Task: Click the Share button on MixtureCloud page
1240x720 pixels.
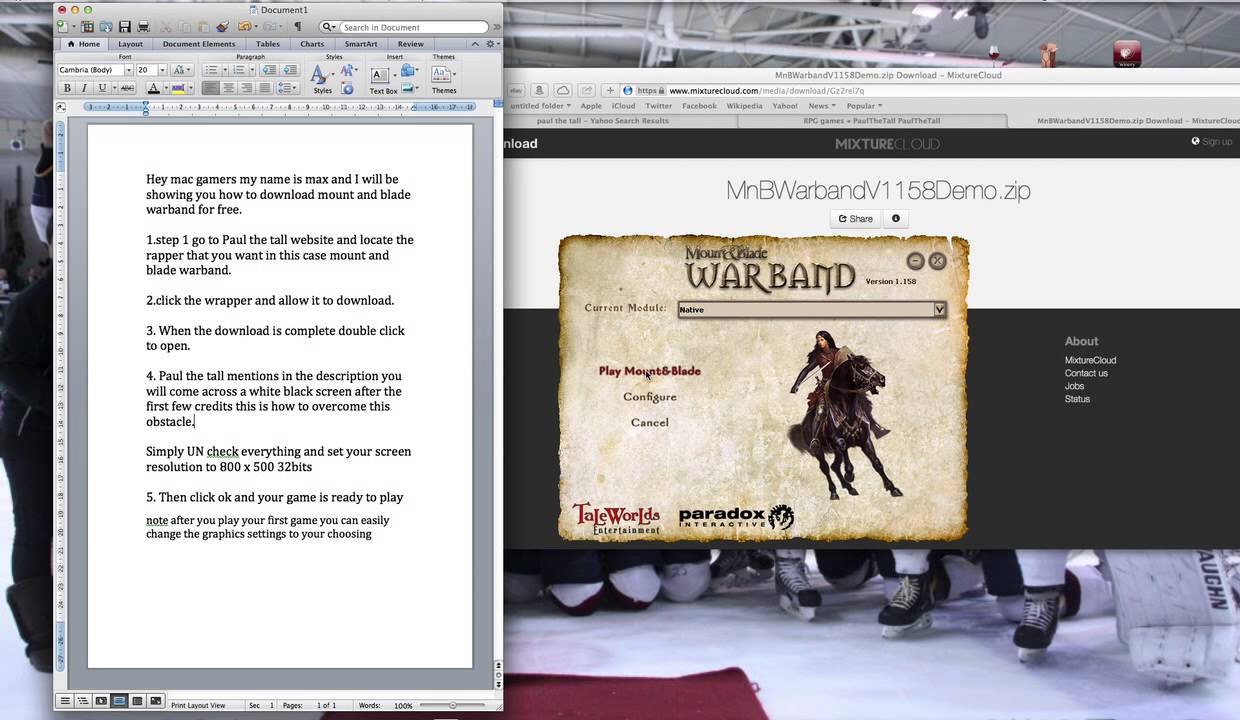Action: click(856, 219)
